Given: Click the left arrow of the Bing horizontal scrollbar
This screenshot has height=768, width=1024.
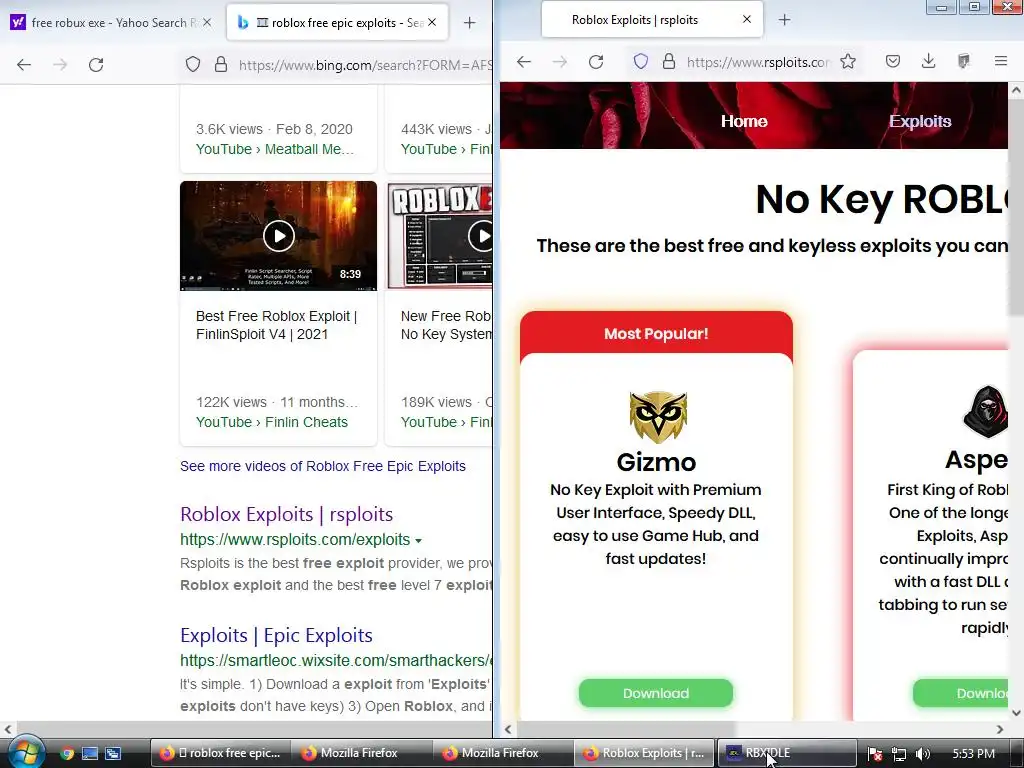Looking at the screenshot, I should coord(7,729).
